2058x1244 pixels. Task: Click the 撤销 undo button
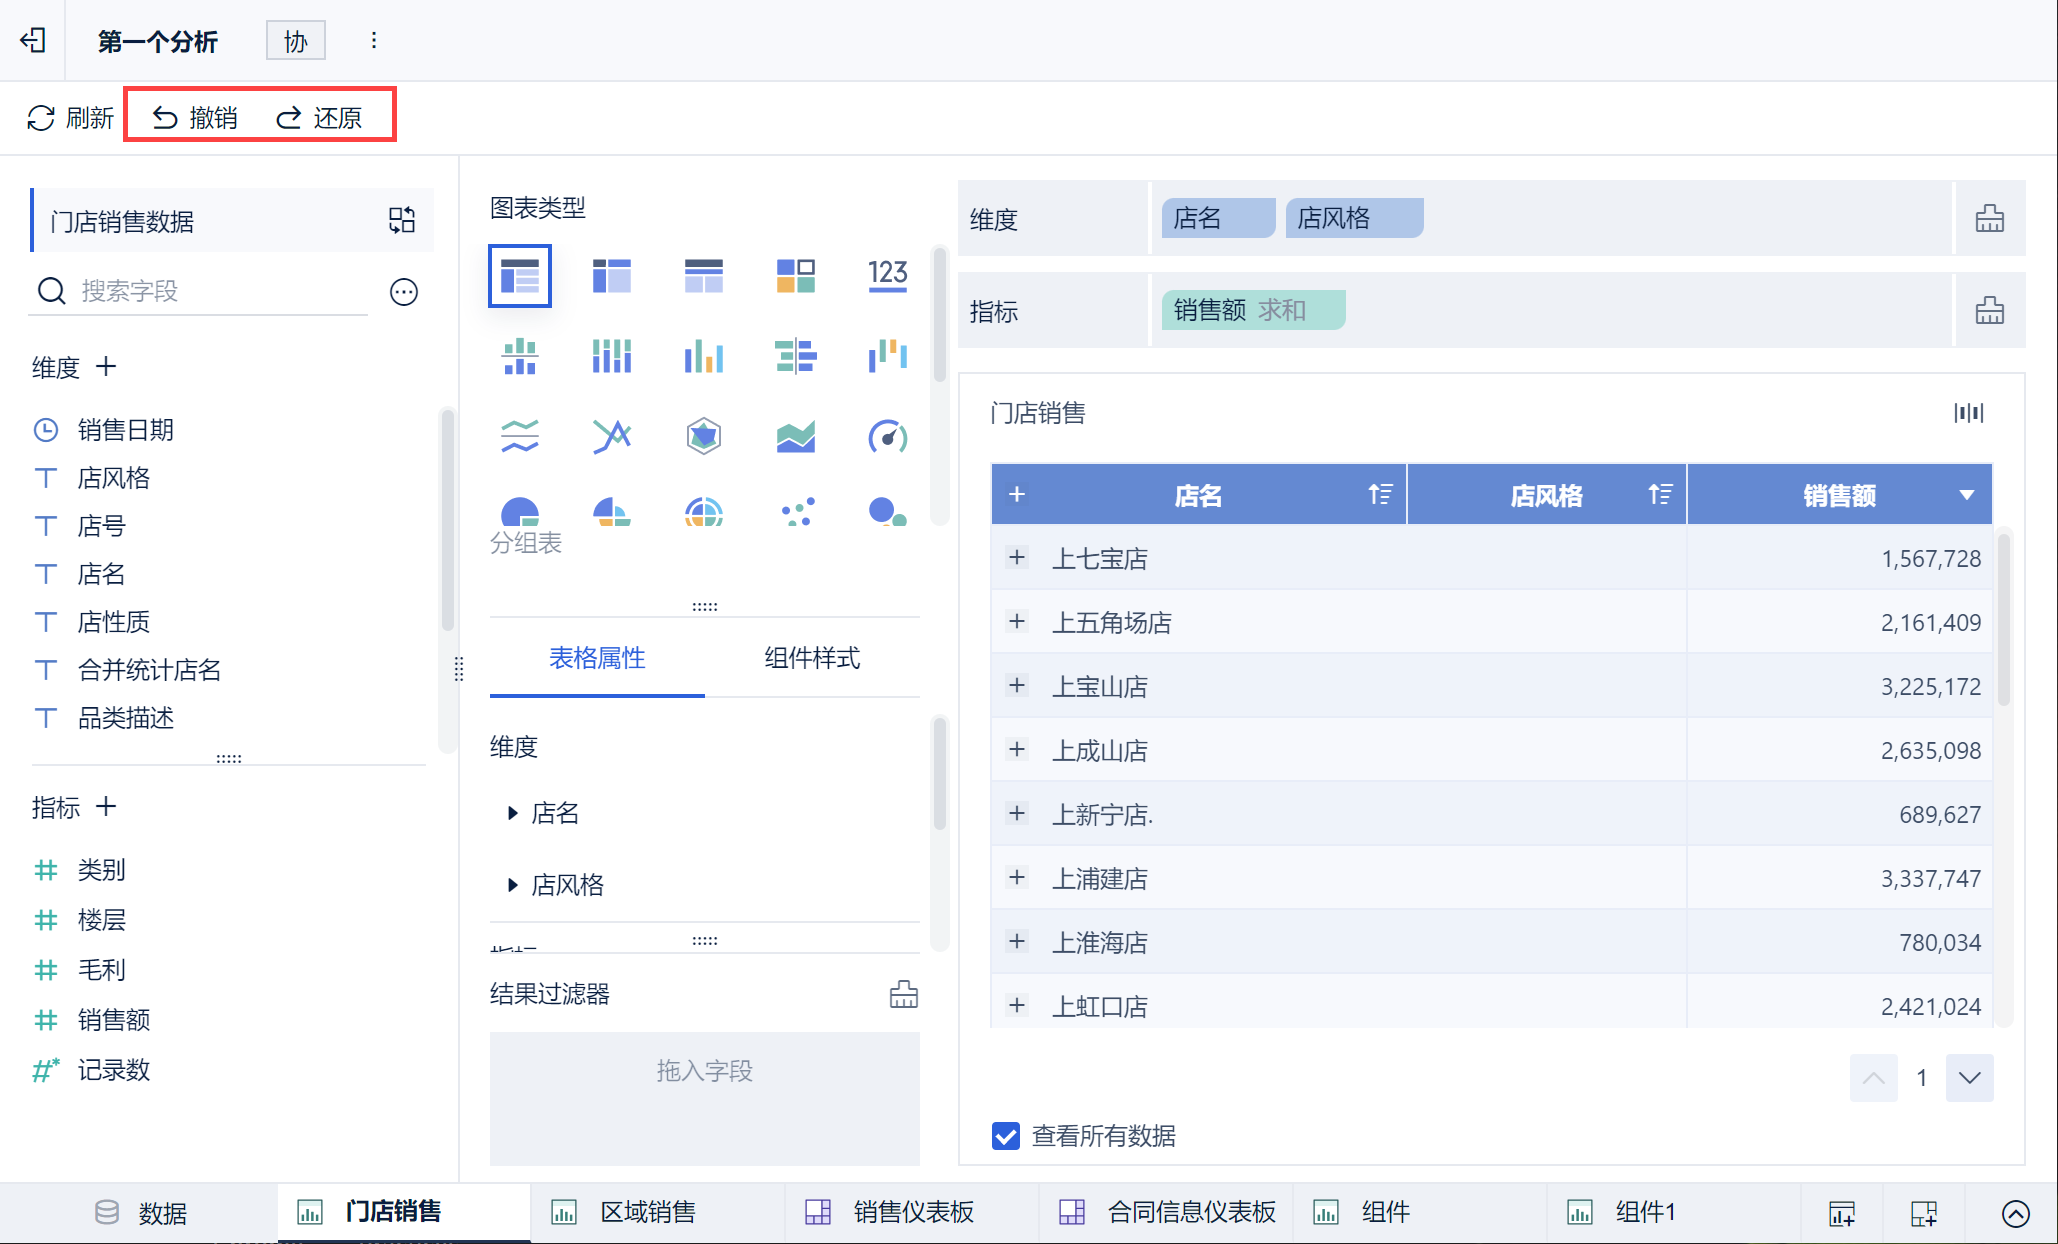(x=196, y=118)
